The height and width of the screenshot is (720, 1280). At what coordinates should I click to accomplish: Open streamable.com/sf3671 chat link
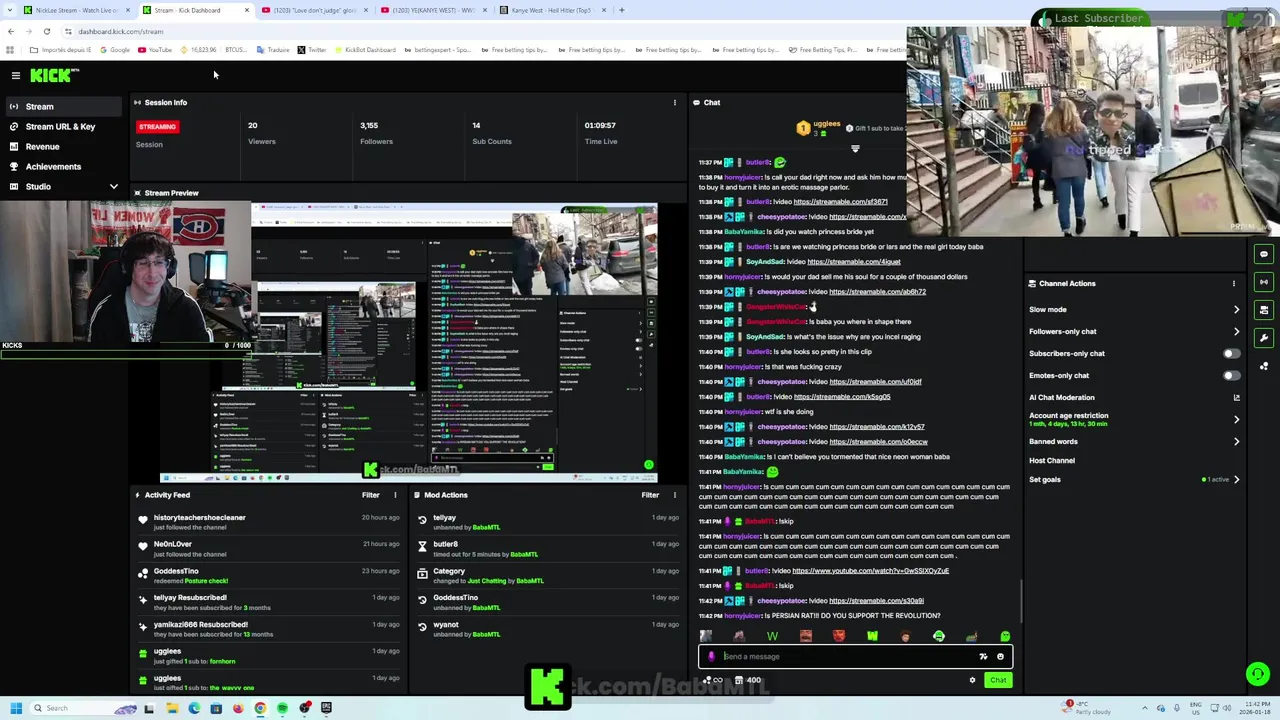(840, 202)
